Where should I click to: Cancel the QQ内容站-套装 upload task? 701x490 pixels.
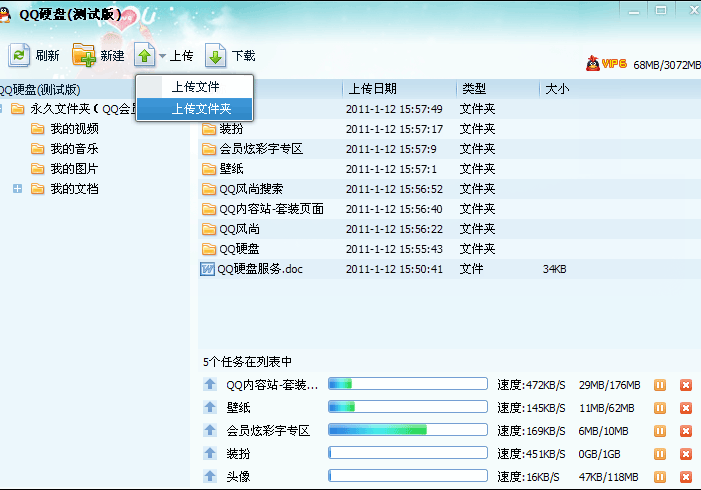click(686, 385)
